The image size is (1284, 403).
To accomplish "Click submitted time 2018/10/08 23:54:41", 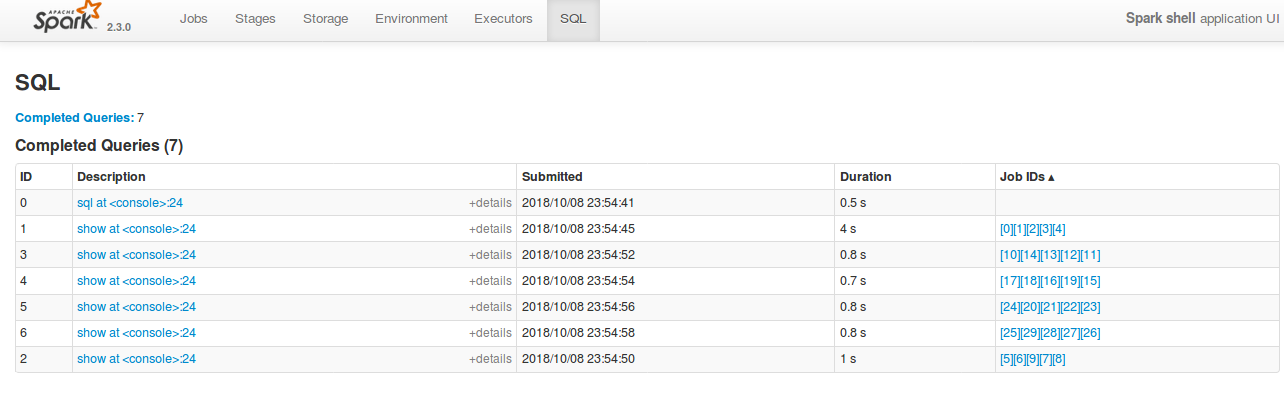I will [x=578, y=203].
